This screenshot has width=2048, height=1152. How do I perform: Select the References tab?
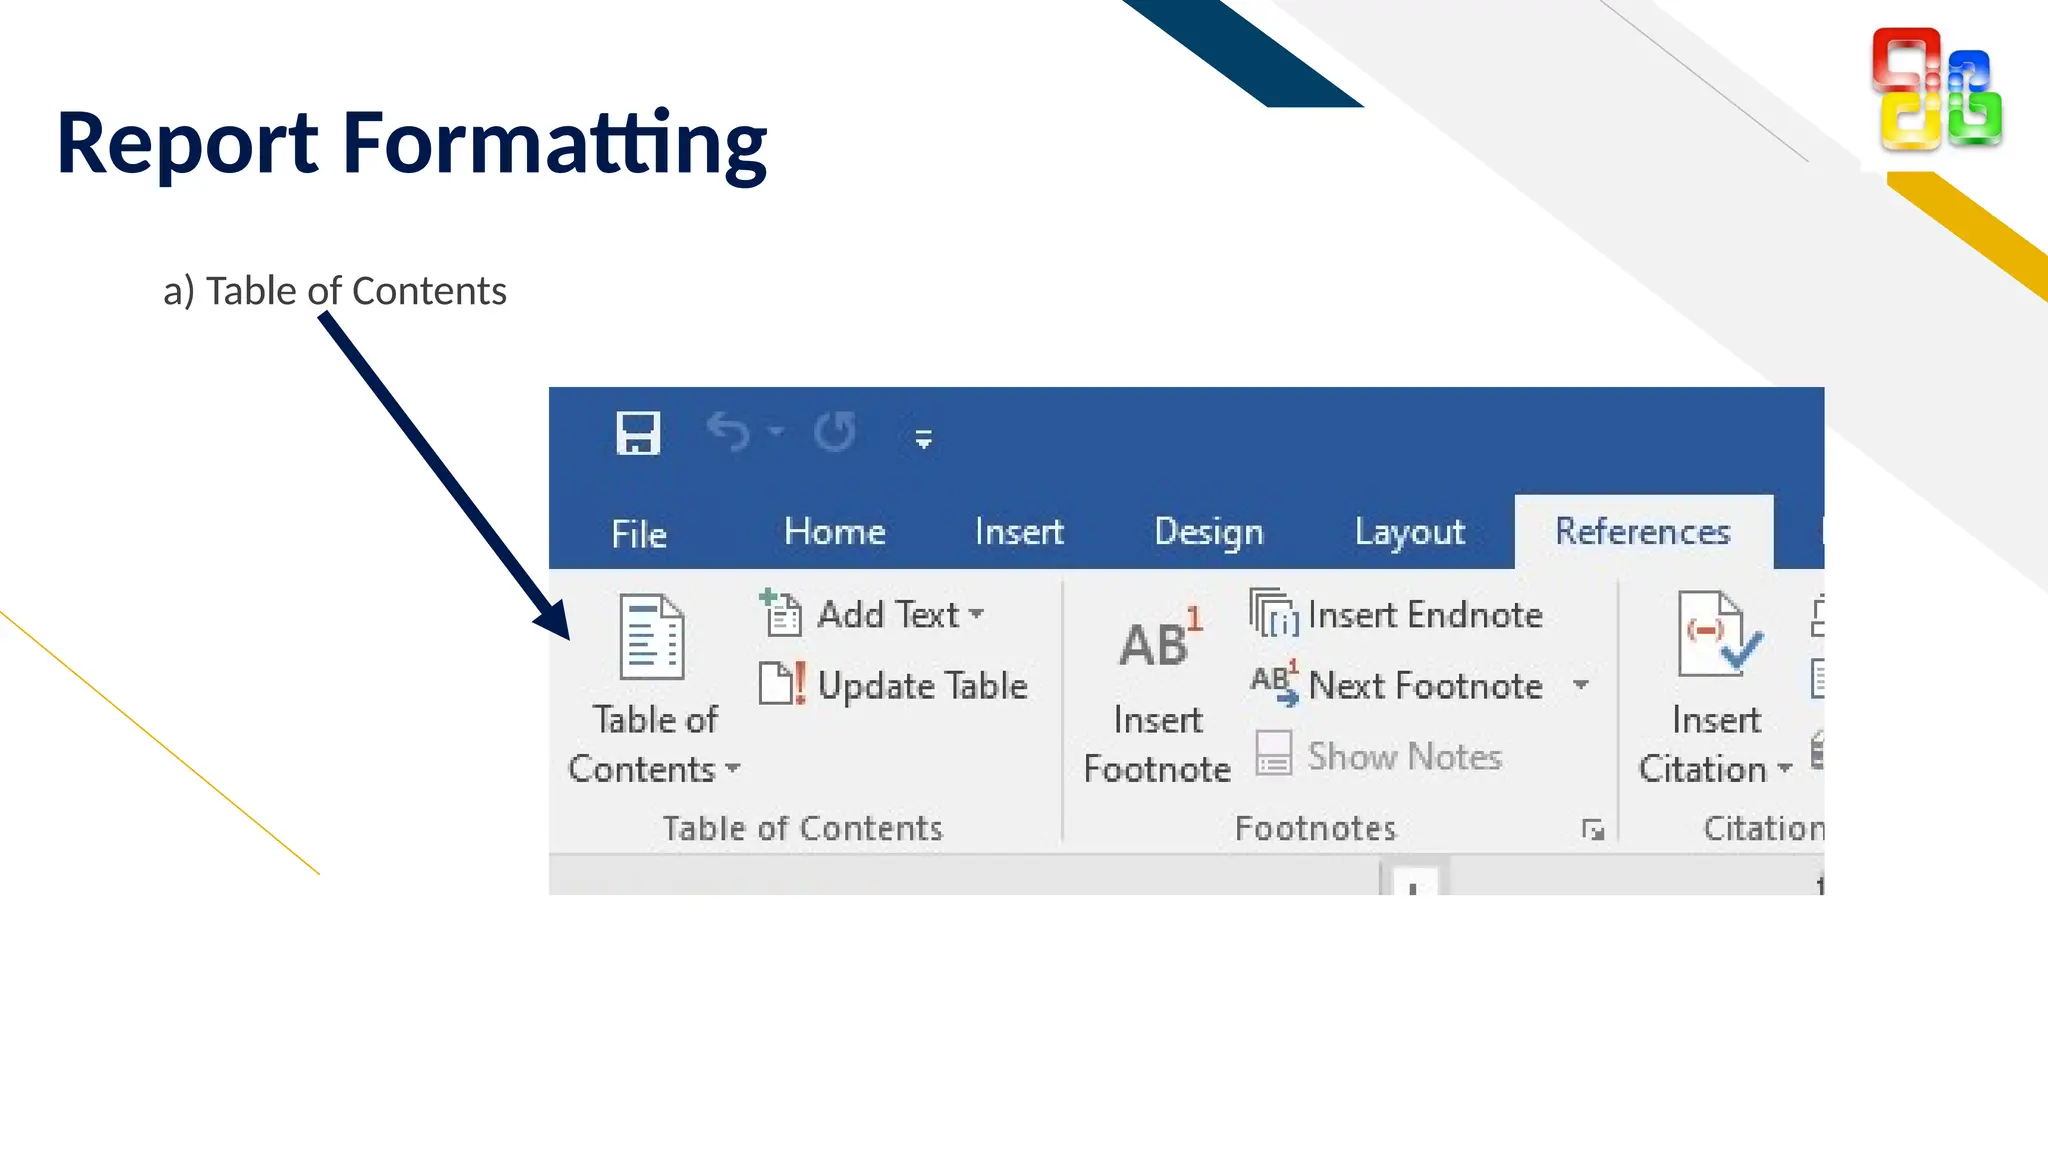1643,531
